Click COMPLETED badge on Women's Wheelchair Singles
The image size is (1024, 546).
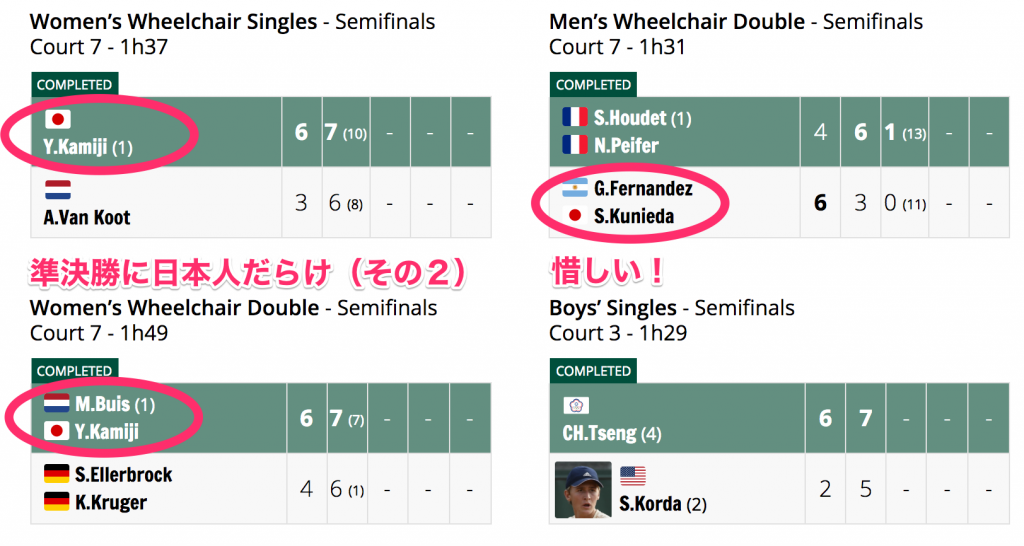click(75, 85)
